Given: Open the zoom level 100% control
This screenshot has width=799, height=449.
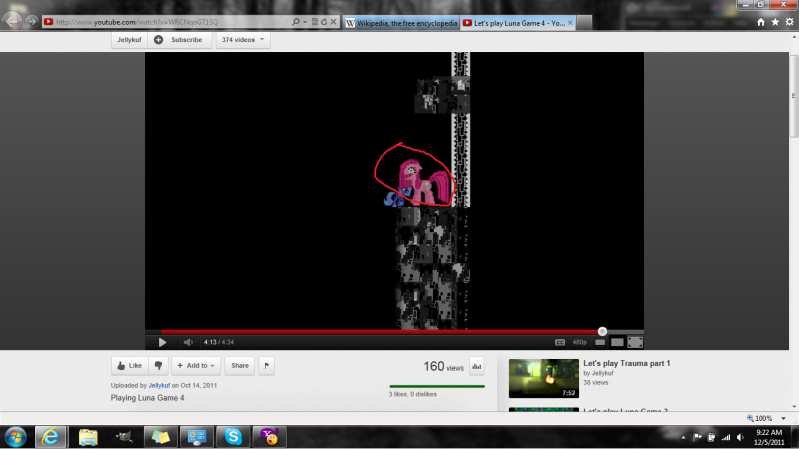Looking at the screenshot, I should click(x=760, y=418).
